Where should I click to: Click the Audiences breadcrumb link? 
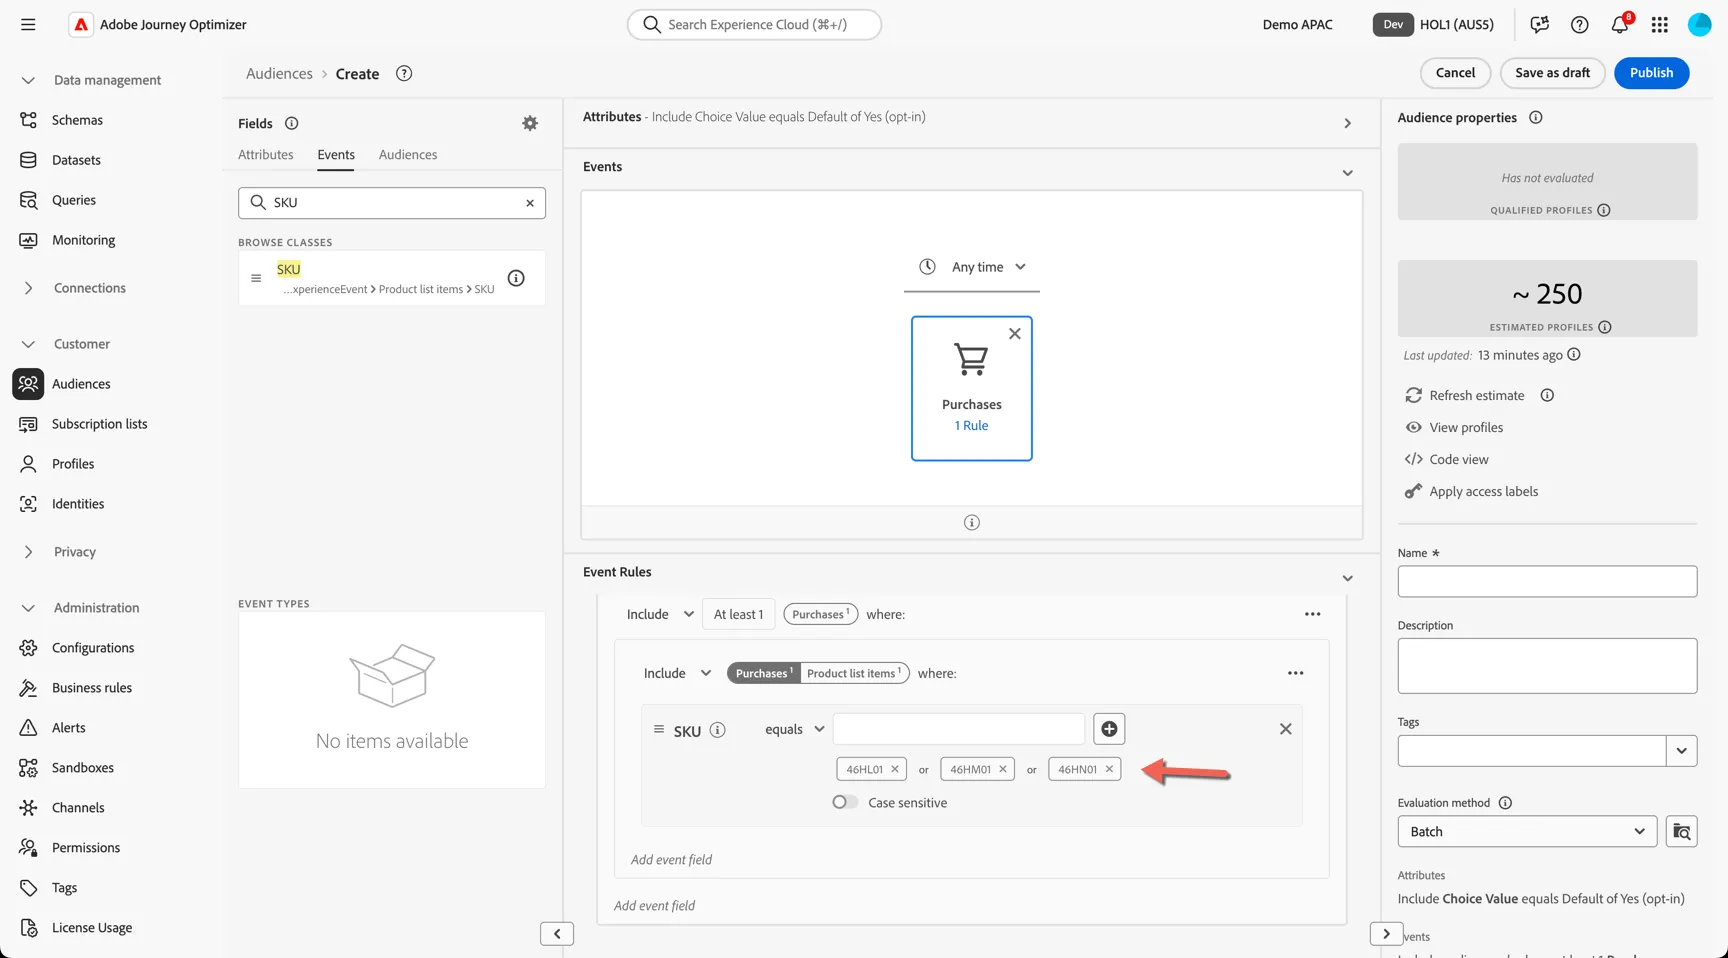[x=279, y=74]
